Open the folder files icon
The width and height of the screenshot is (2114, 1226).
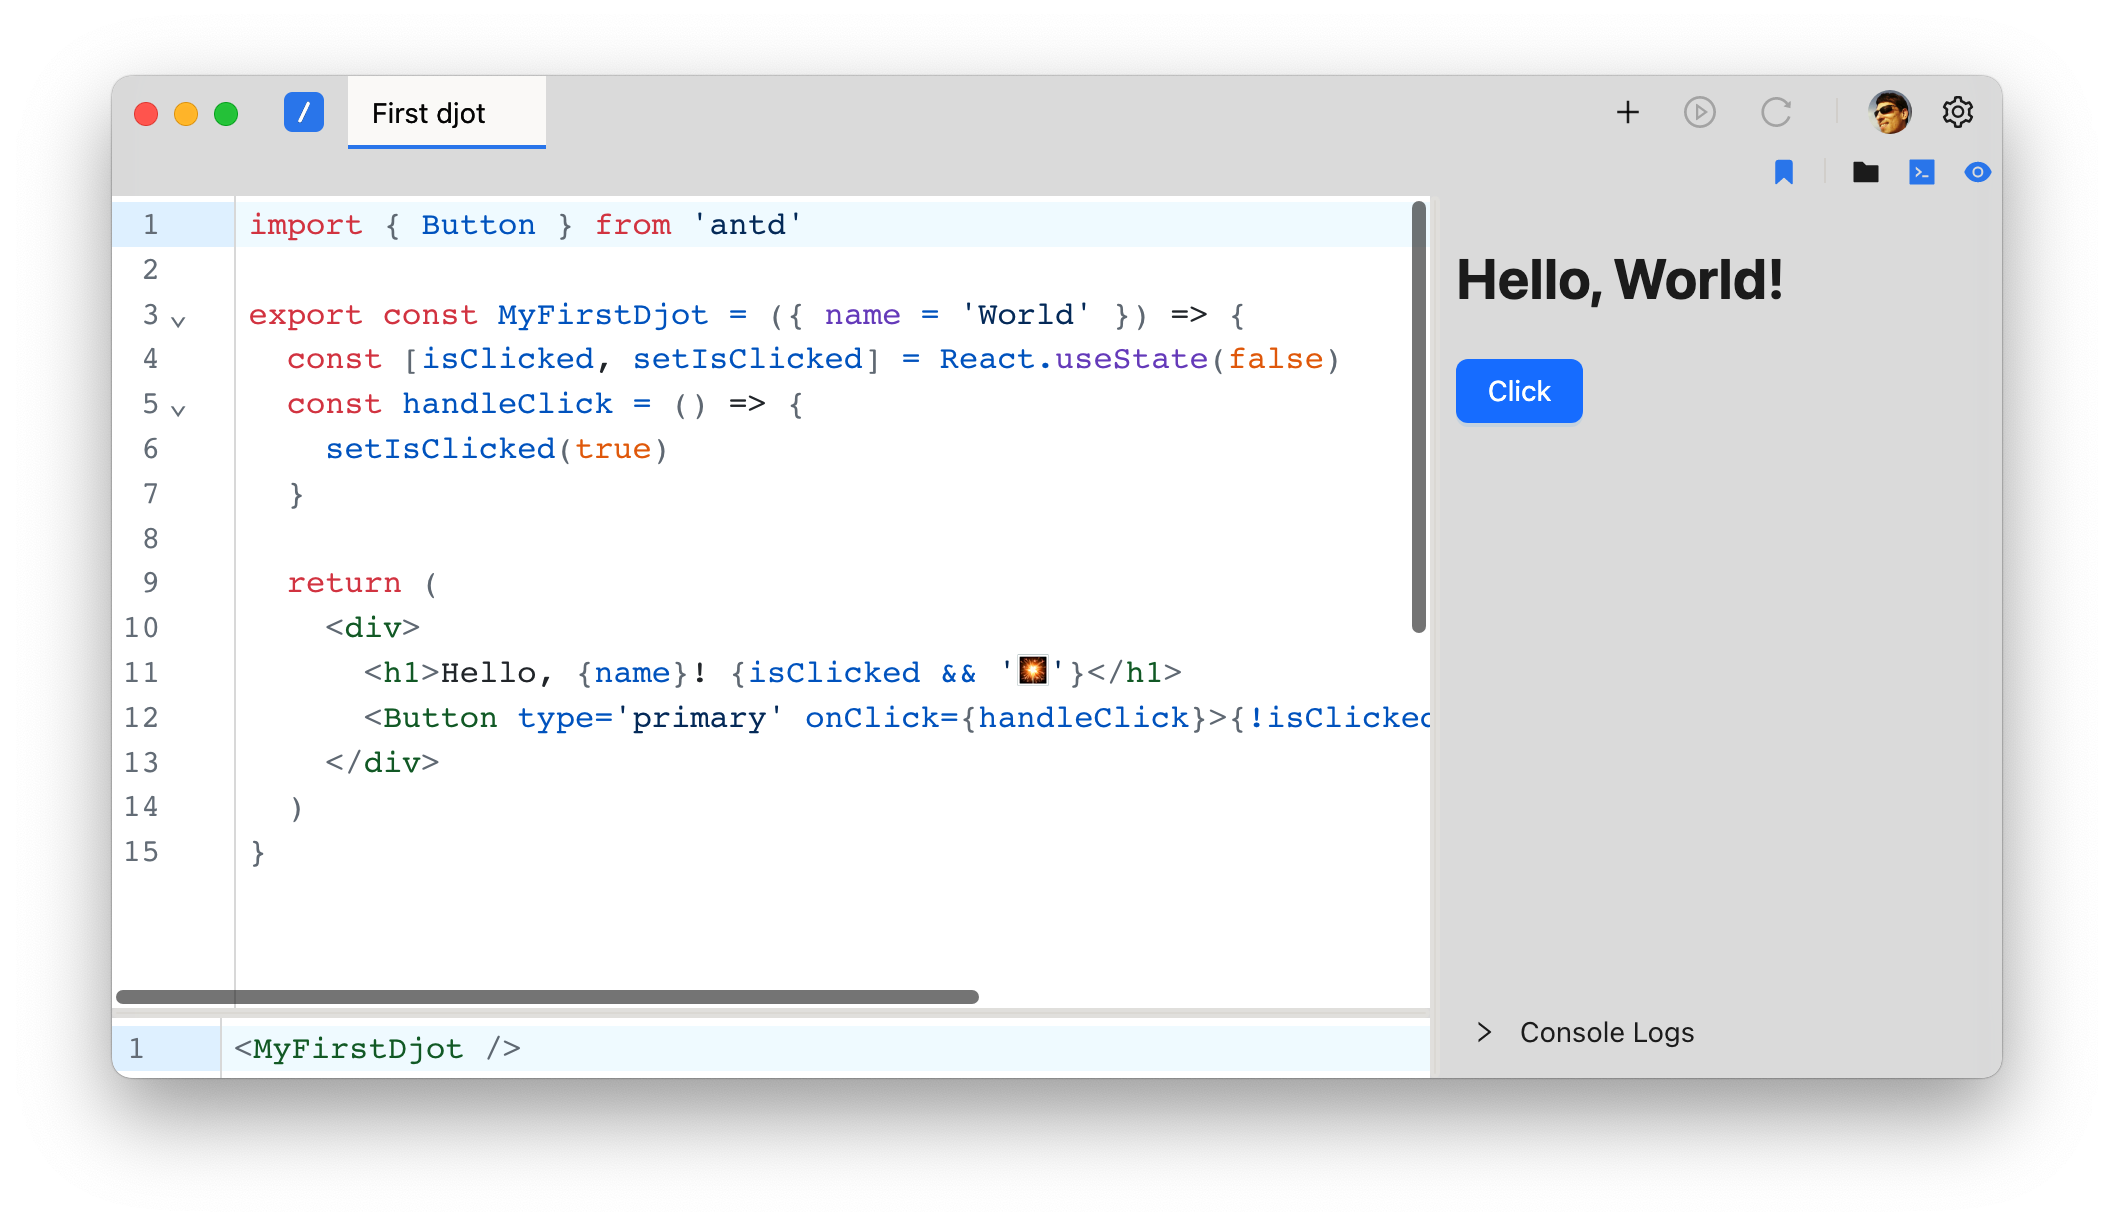click(x=1865, y=172)
